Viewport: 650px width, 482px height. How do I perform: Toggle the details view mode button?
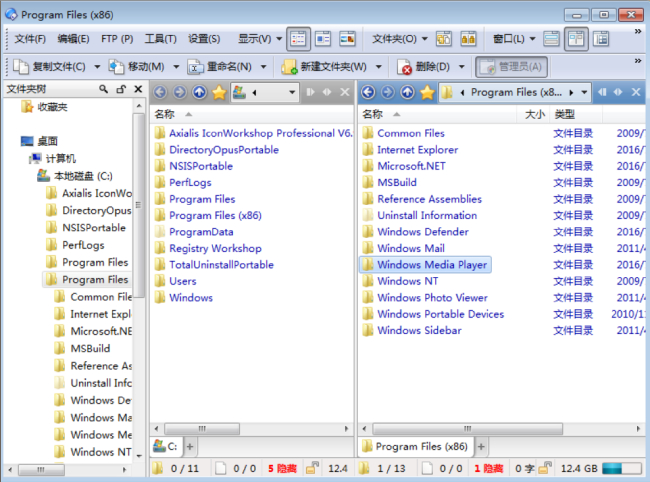[x=298, y=39]
